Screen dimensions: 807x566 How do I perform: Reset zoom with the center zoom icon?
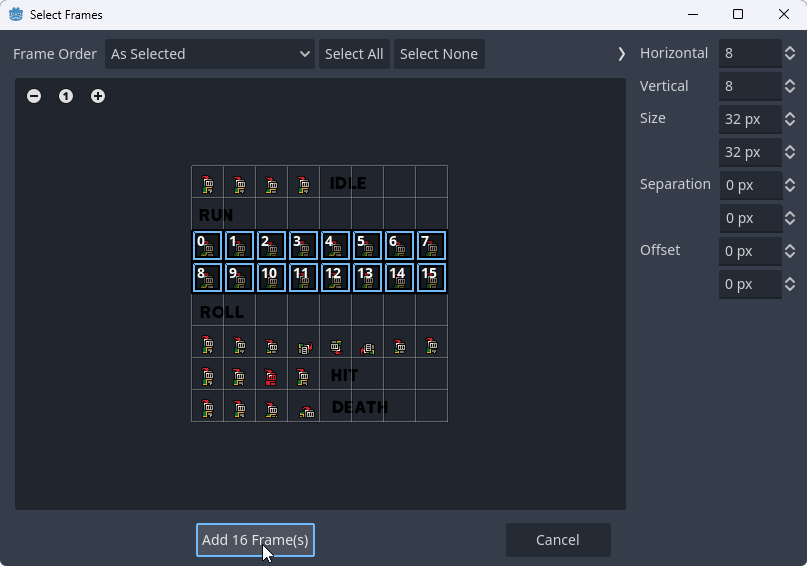coord(66,96)
